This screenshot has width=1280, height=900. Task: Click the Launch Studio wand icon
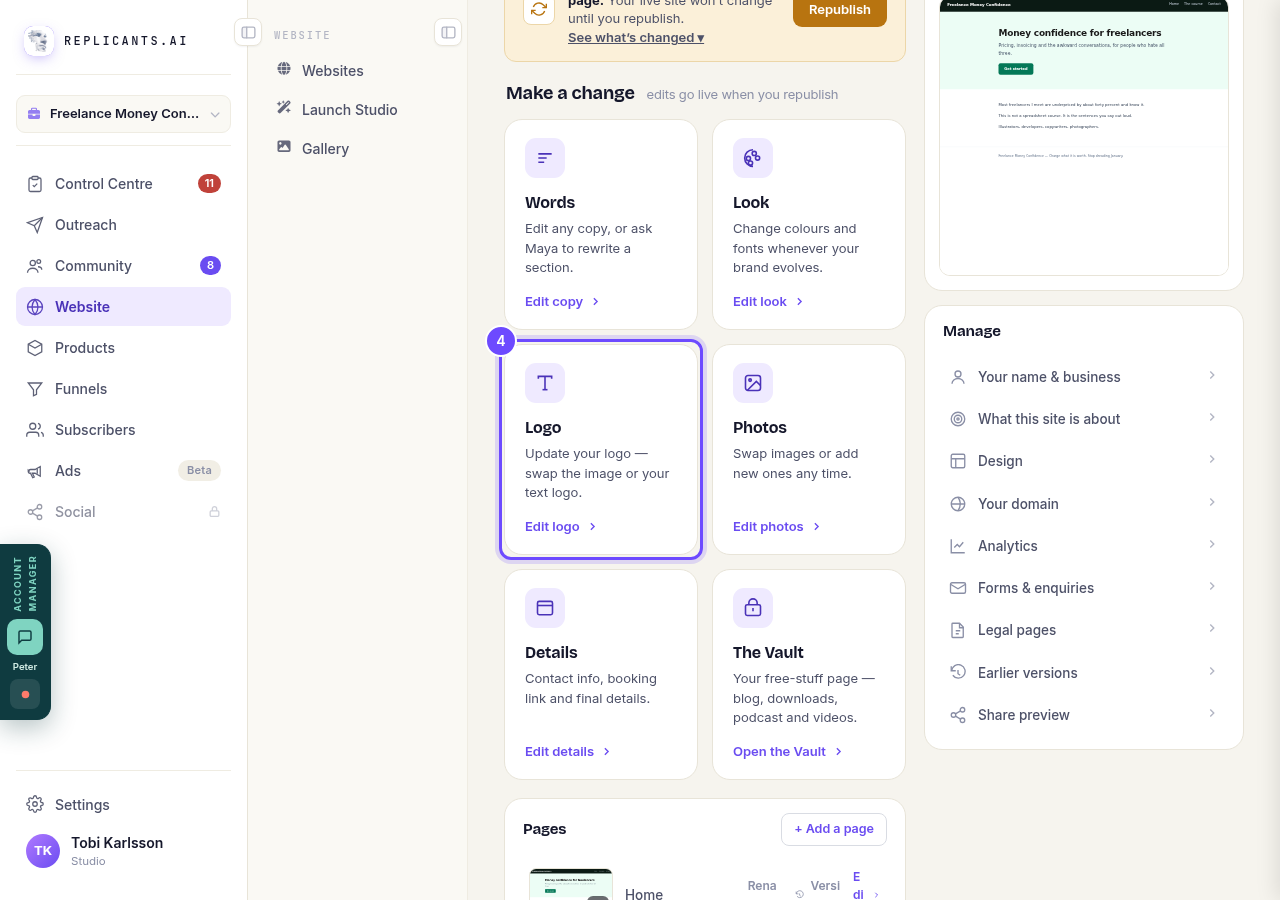click(284, 108)
